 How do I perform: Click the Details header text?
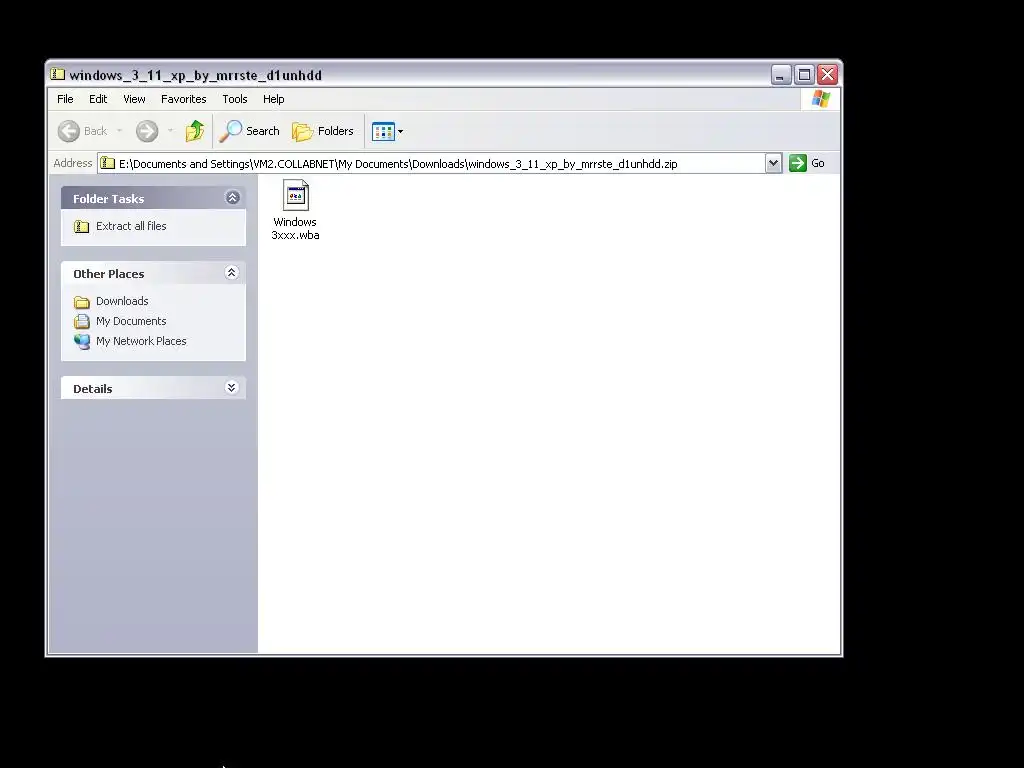point(93,389)
